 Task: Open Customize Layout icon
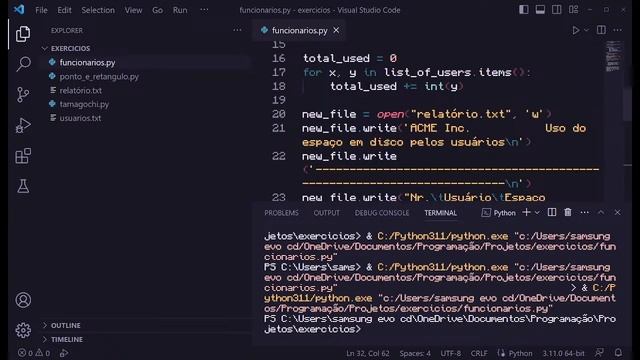573,10
